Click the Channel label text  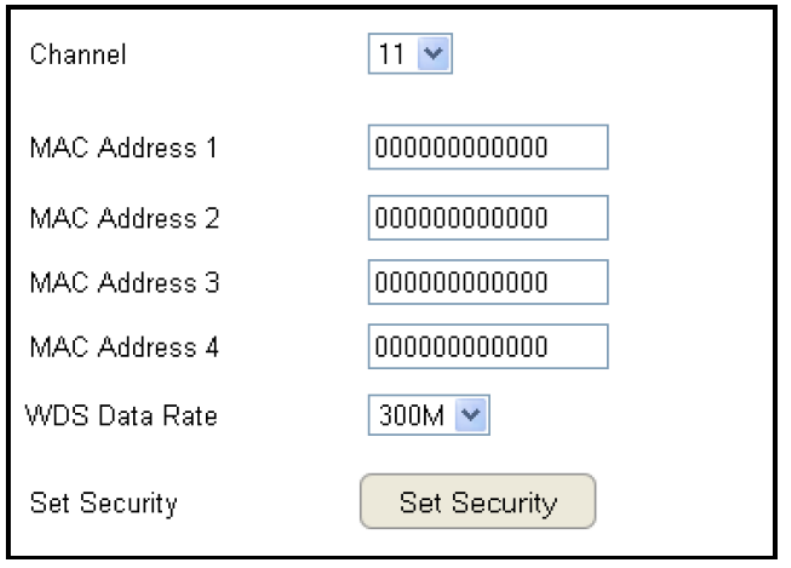point(79,57)
